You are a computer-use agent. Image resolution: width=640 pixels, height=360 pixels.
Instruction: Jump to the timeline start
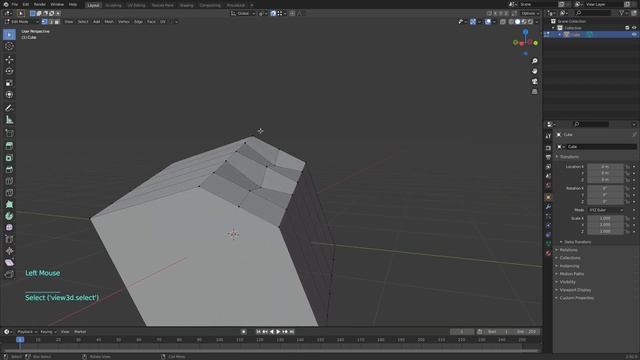point(258,332)
